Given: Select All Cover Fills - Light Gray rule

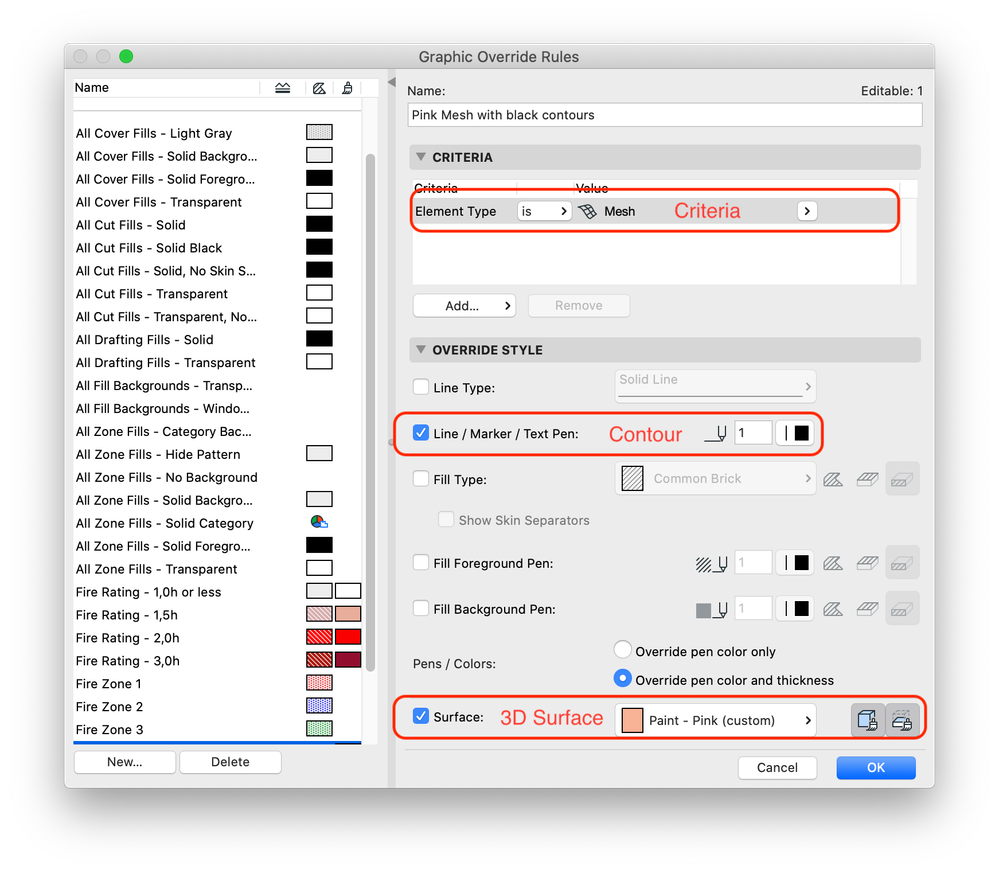Looking at the screenshot, I should pos(154,133).
